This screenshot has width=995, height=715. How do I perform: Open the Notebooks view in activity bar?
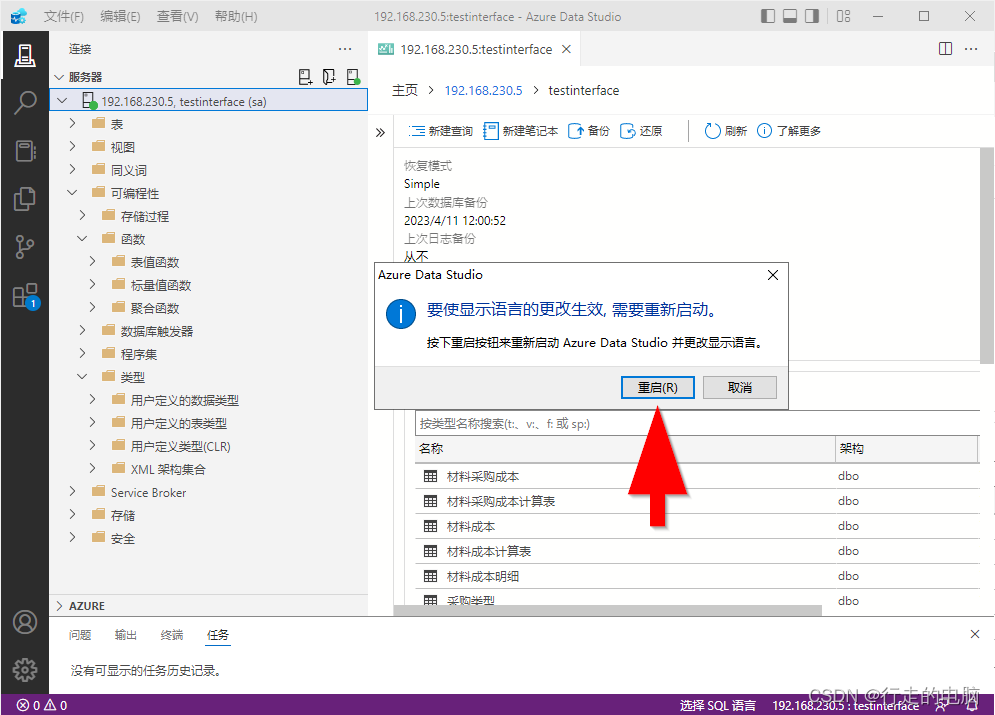(x=25, y=151)
